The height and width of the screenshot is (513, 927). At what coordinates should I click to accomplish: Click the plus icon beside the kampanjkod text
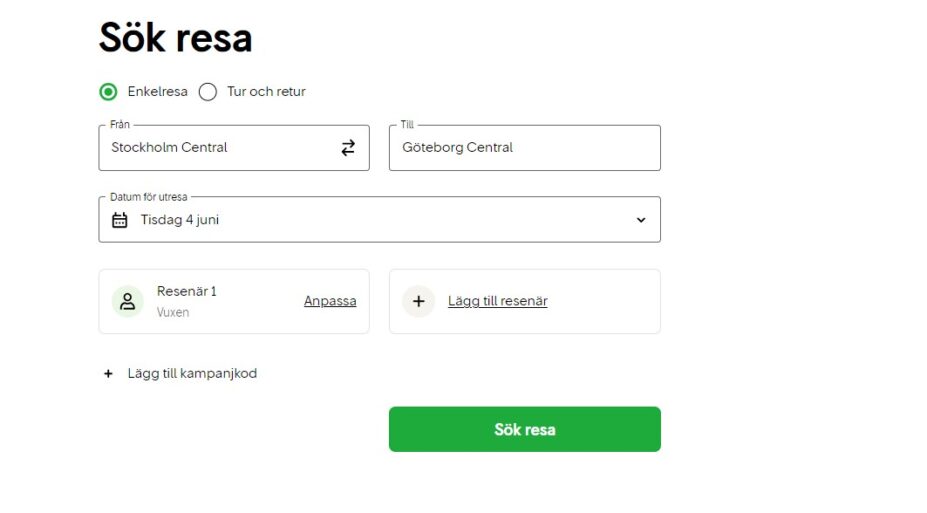[108, 374]
